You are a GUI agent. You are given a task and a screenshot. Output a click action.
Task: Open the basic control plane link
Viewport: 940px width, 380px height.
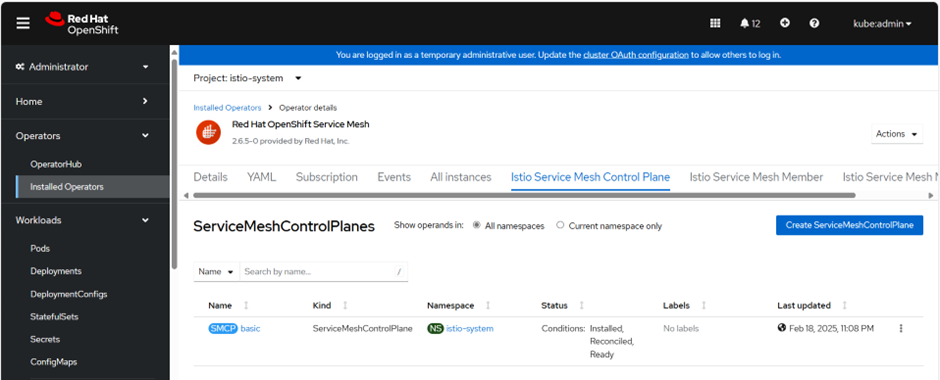251,328
